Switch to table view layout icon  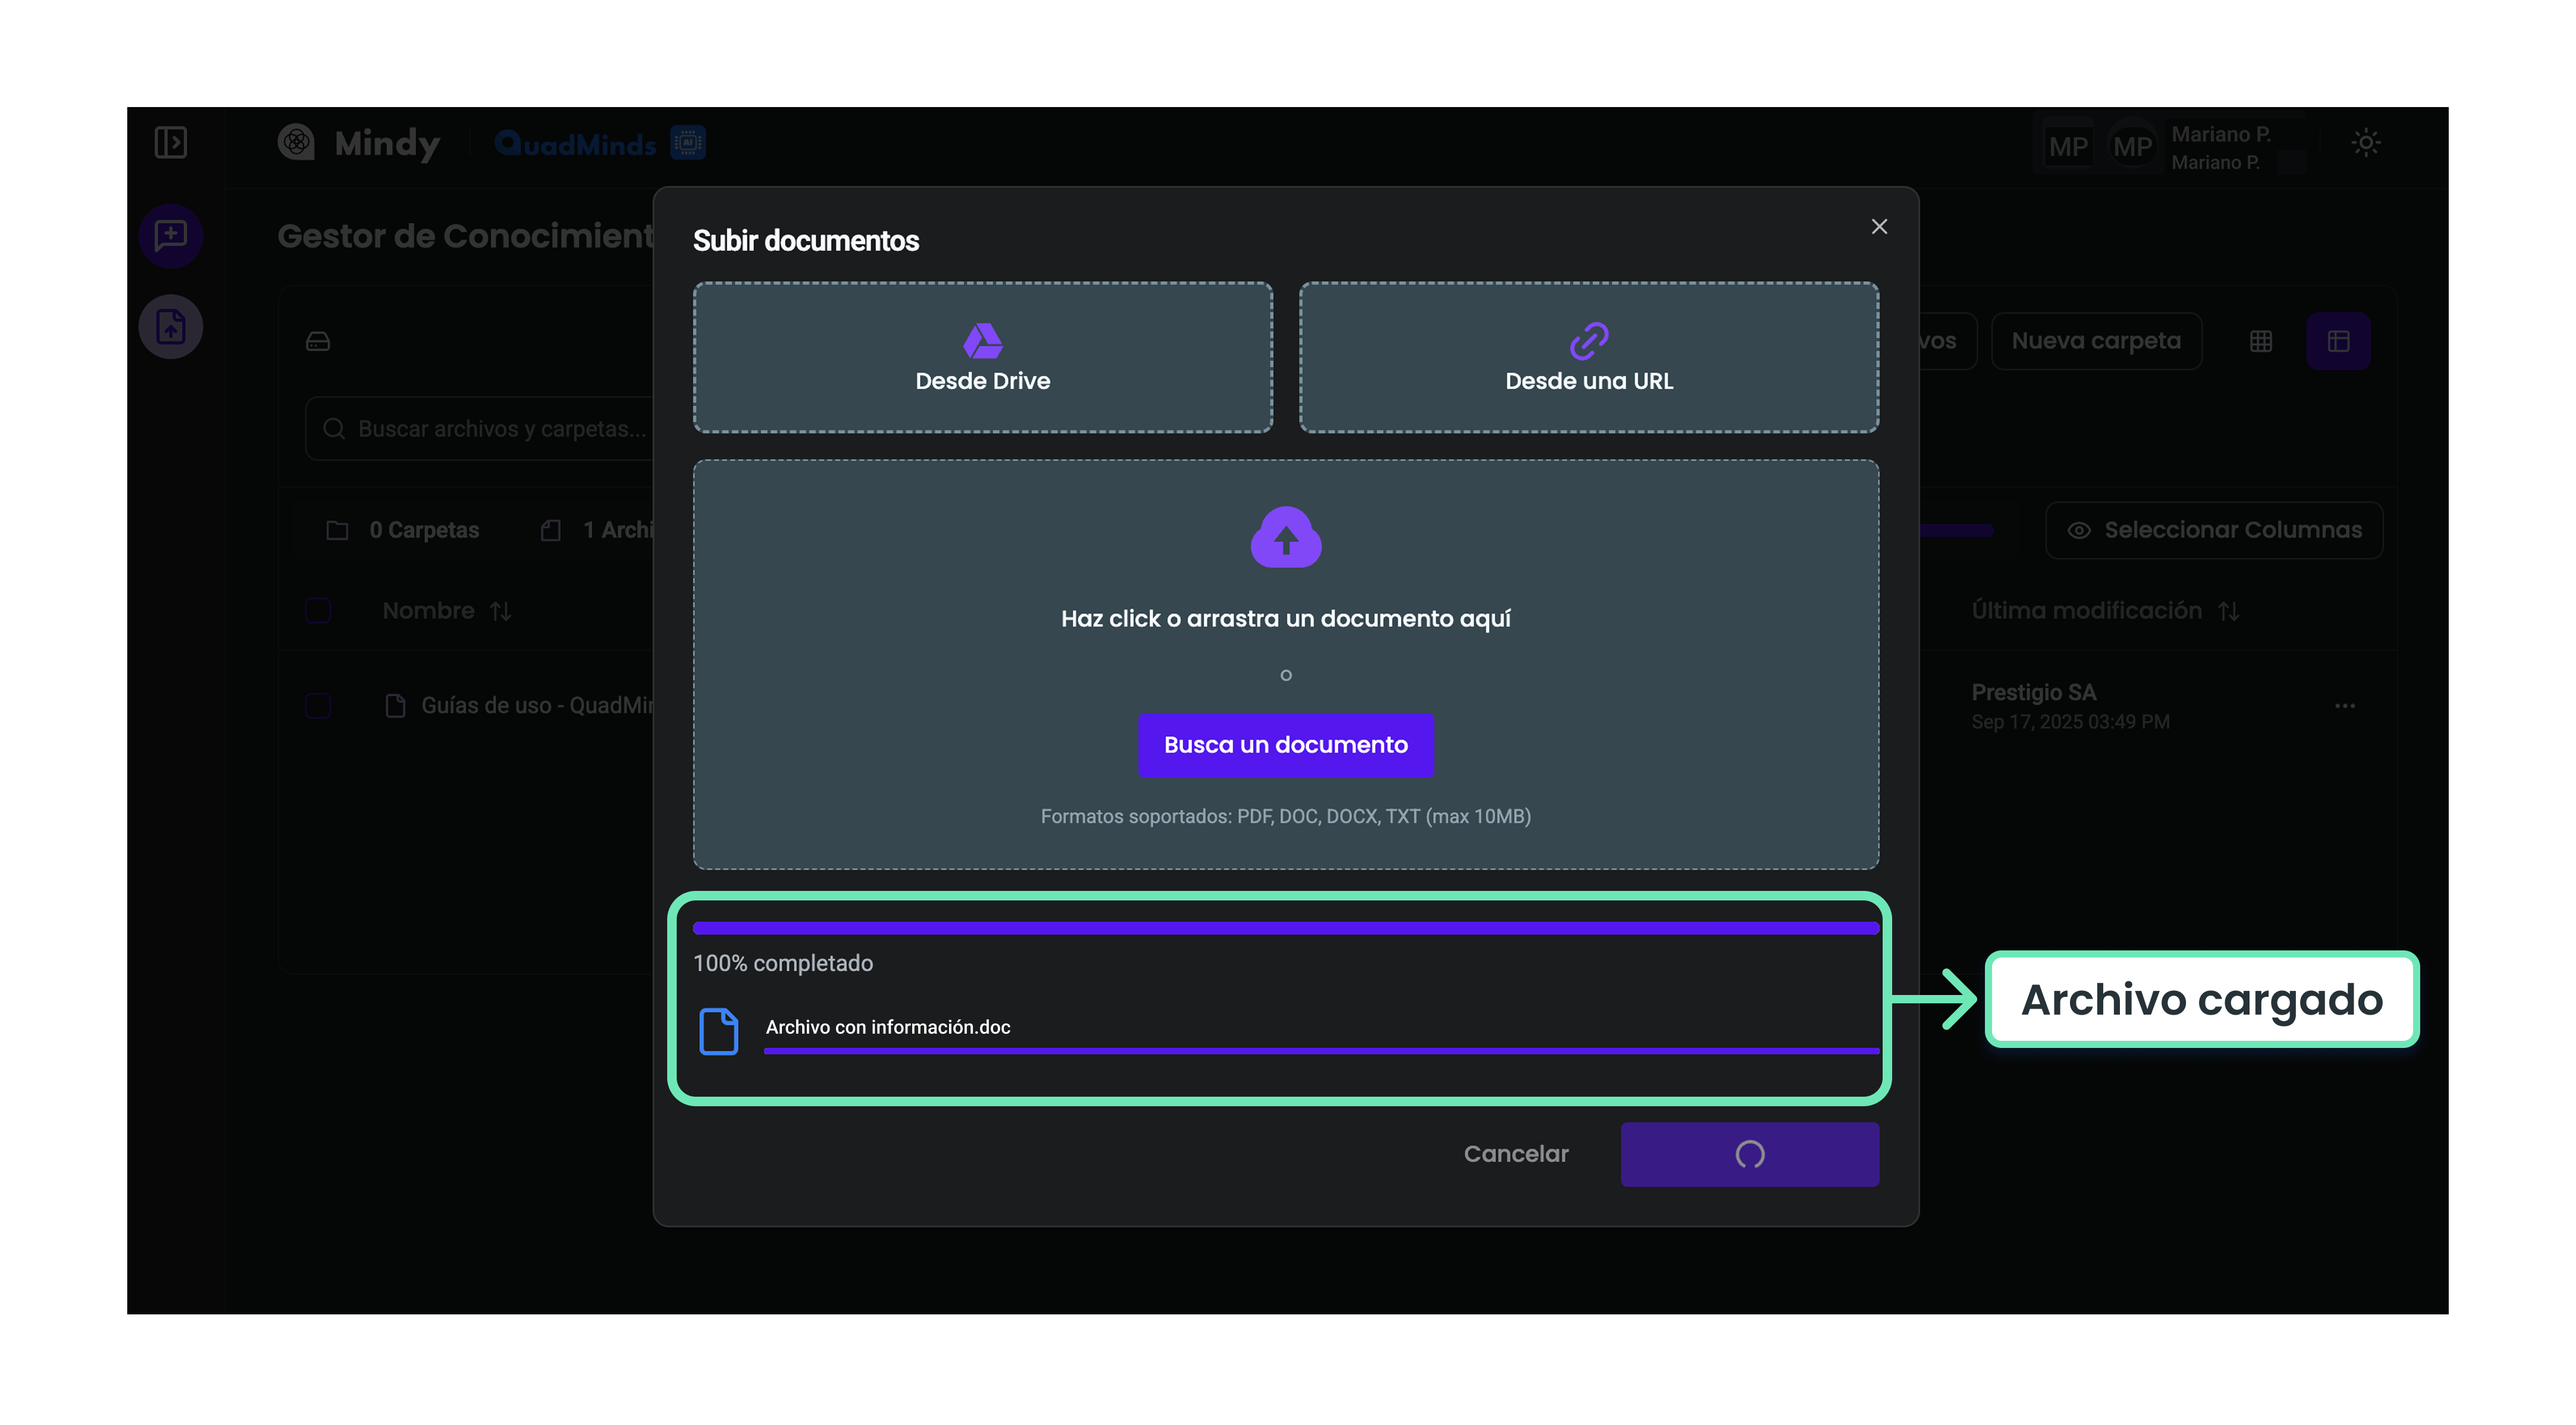tap(2338, 341)
